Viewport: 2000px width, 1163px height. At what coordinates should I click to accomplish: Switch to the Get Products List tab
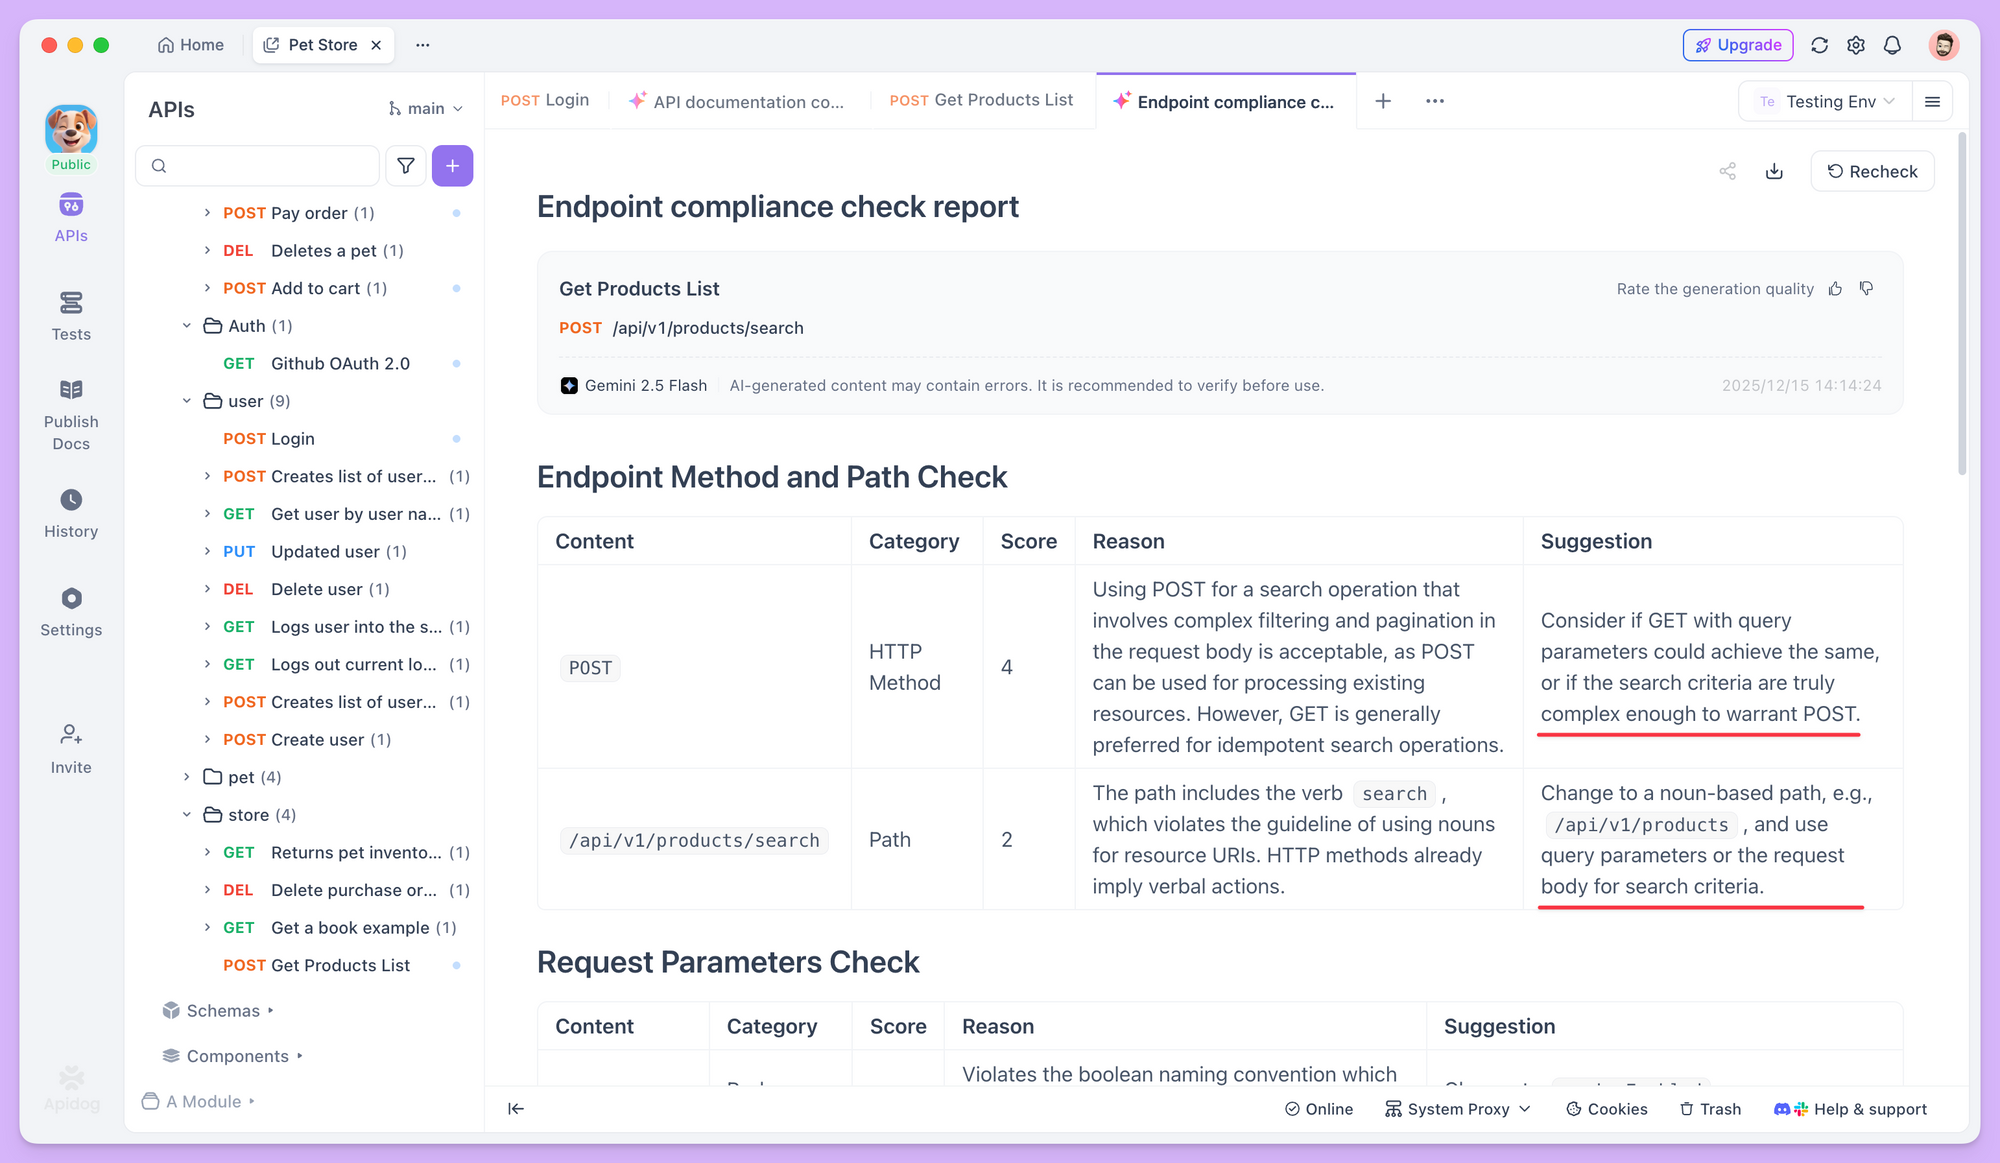(x=980, y=100)
